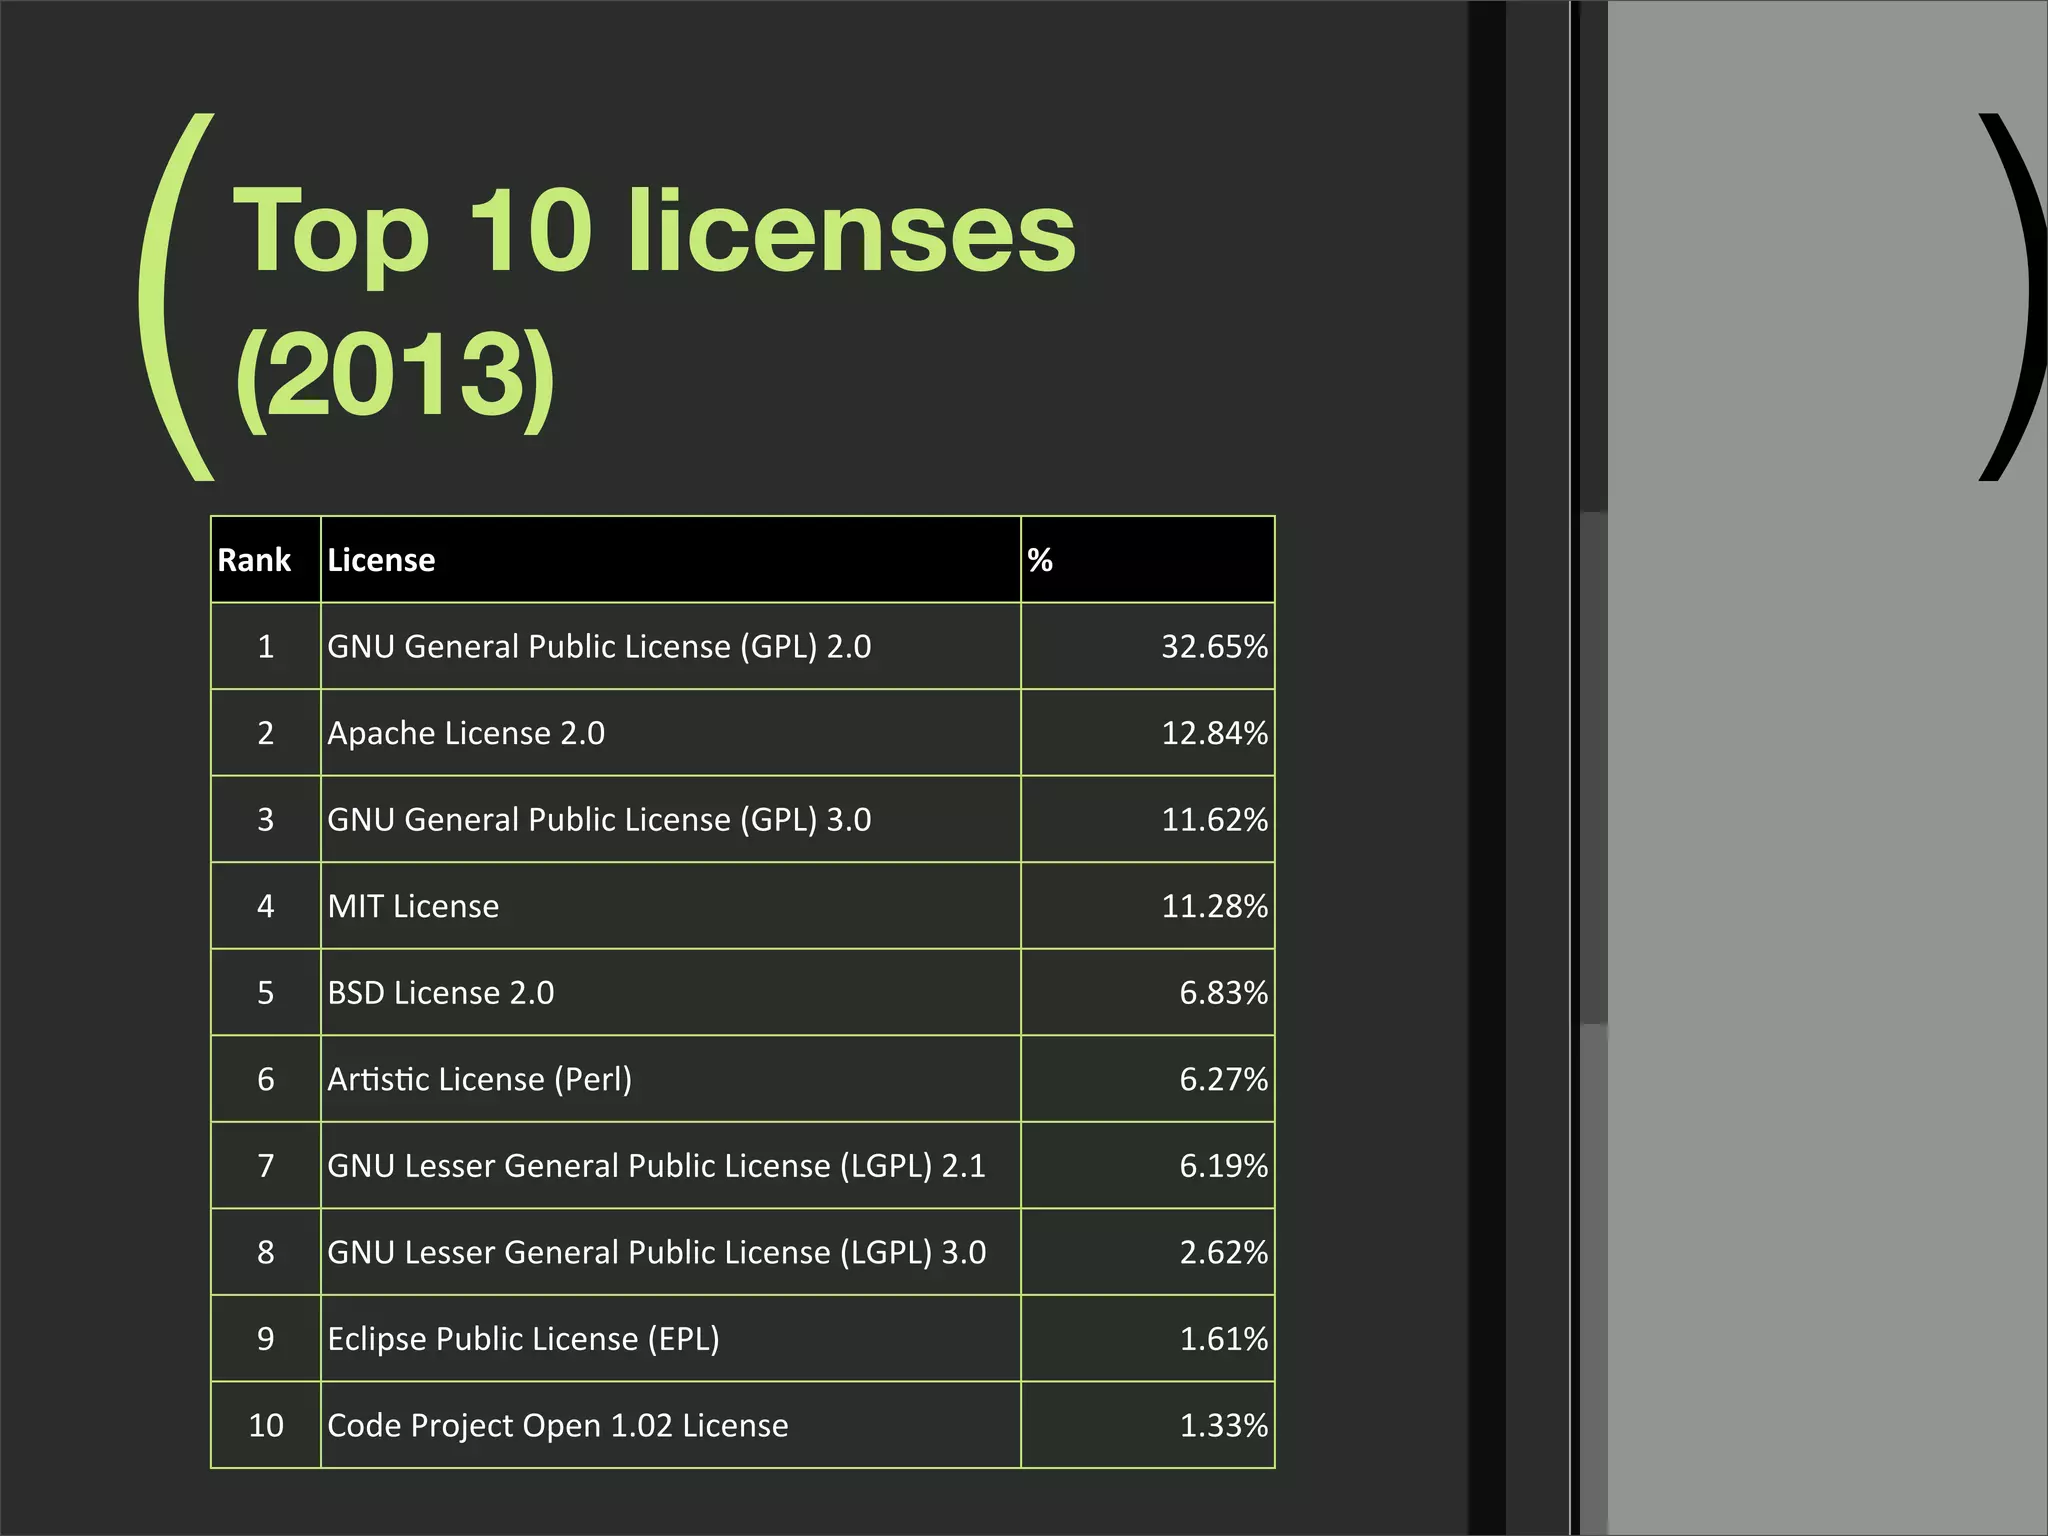Click the 'Apache License 2.0' table cell
The width and height of the screenshot is (2048, 1536).
(466, 733)
